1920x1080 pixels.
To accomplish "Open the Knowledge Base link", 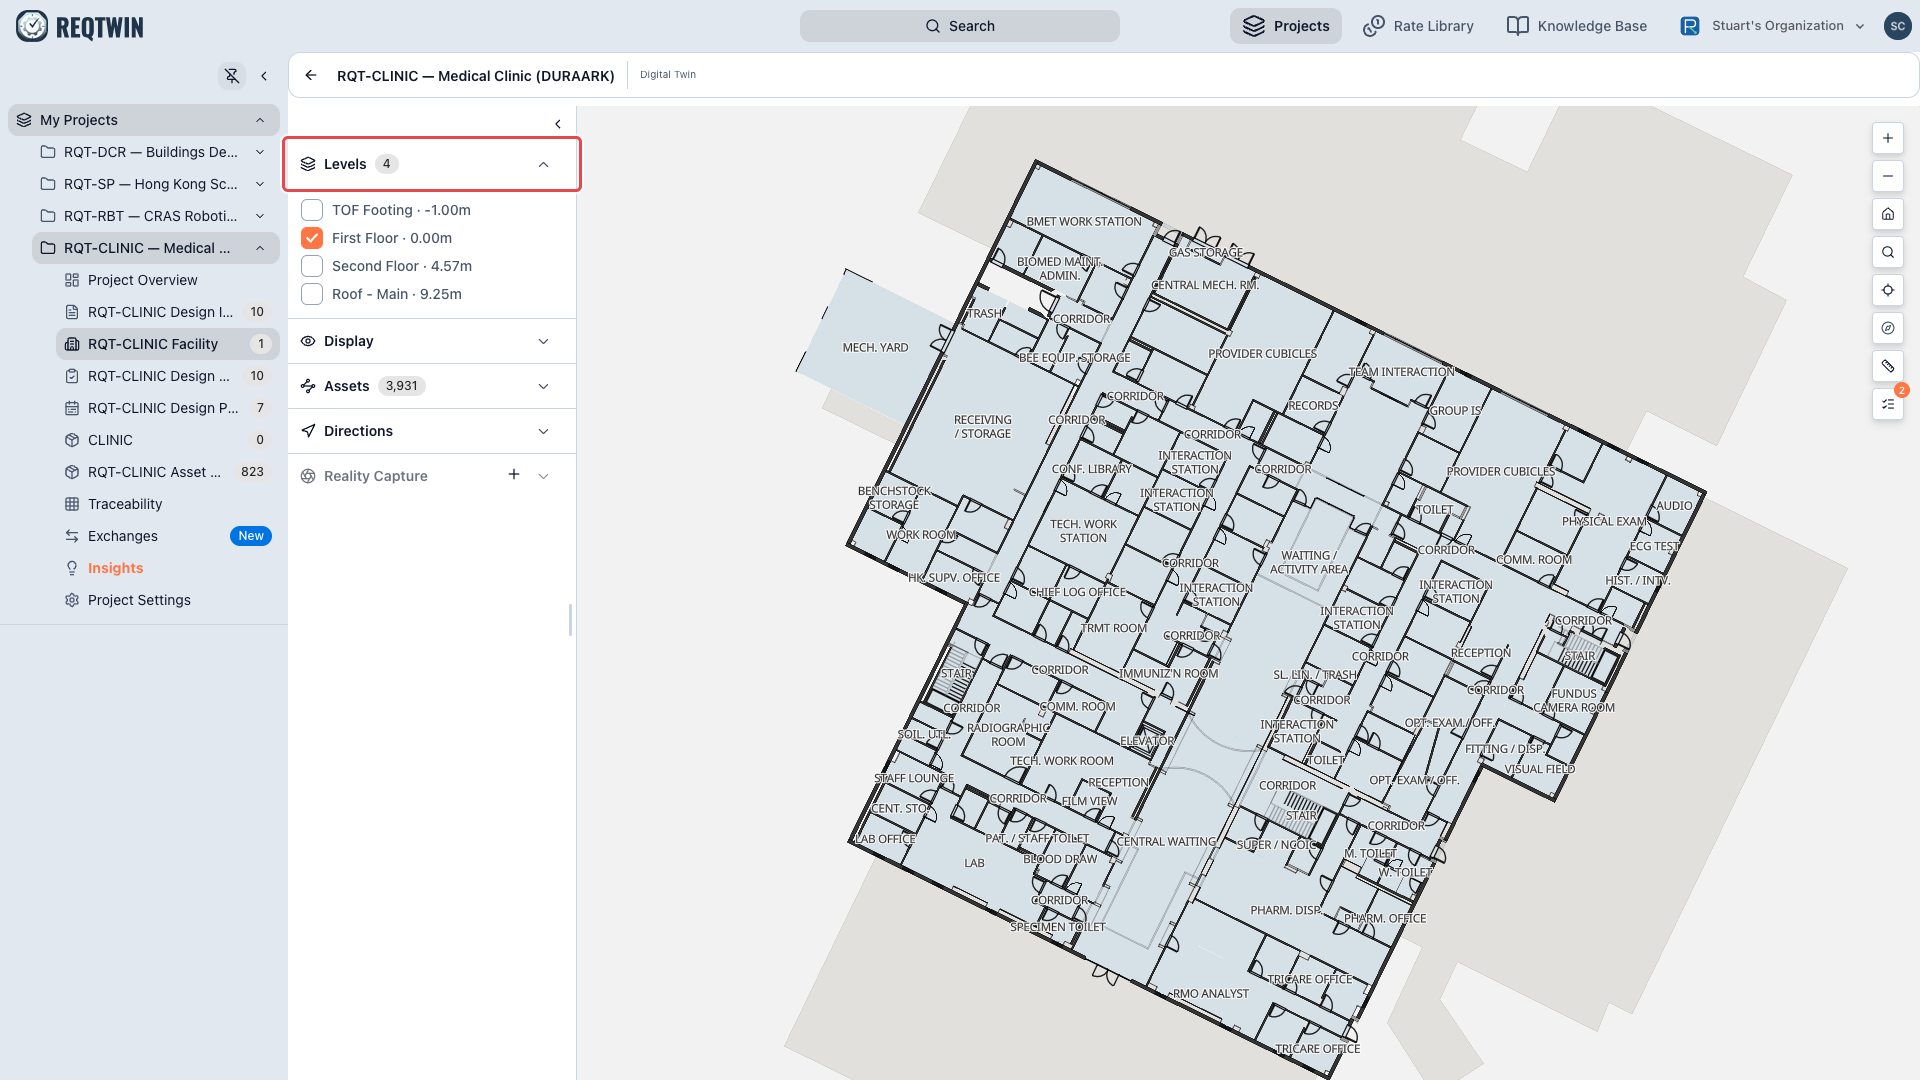I will point(1577,26).
